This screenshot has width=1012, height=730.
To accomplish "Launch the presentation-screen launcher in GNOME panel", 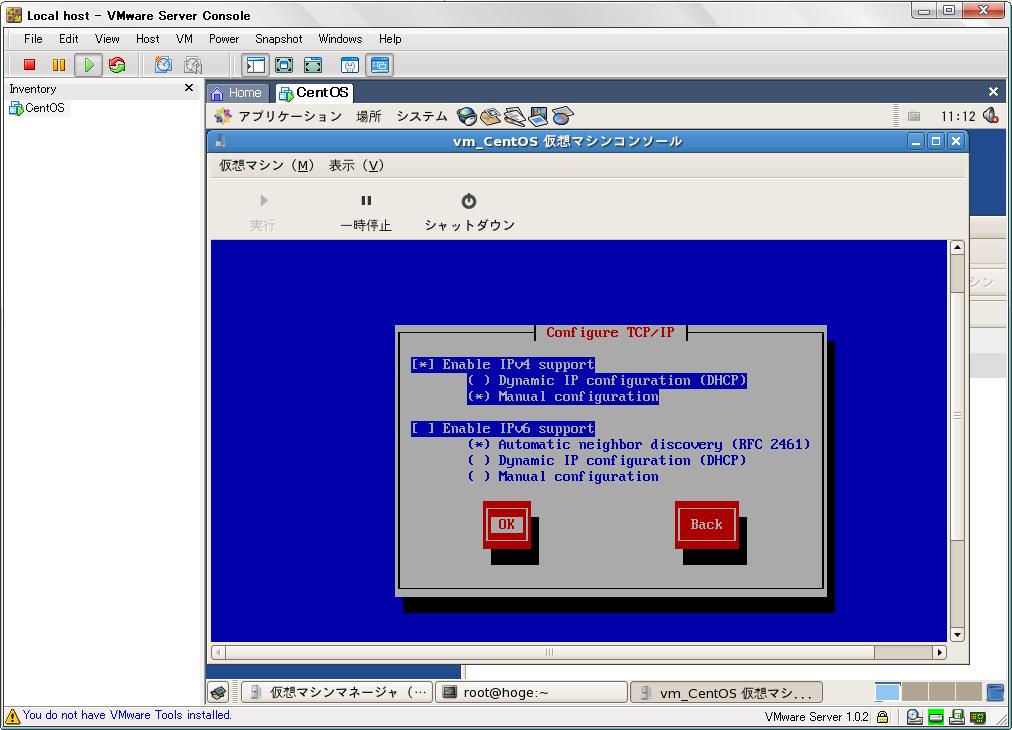I will [x=538, y=116].
